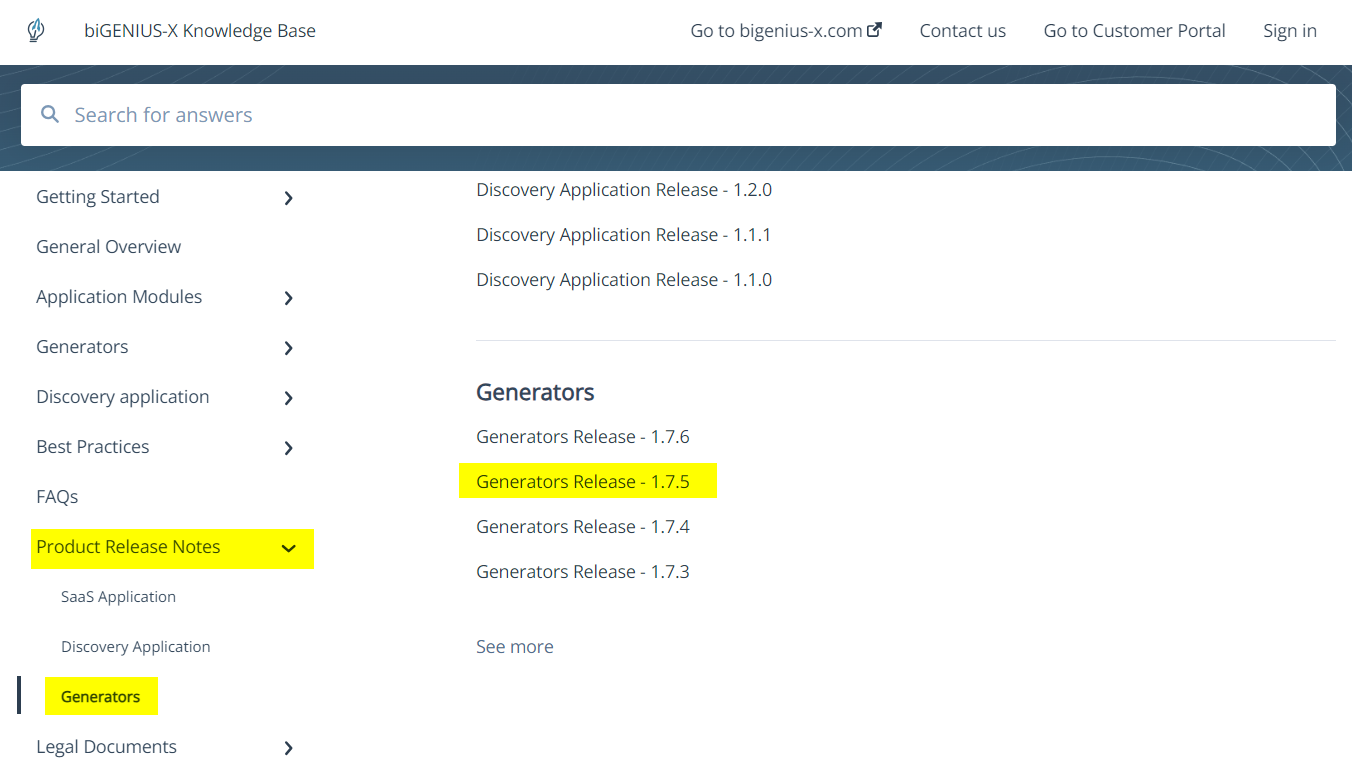
Task: Open SaaS Application release notes sub-item
Action: [x=118, y=597]
